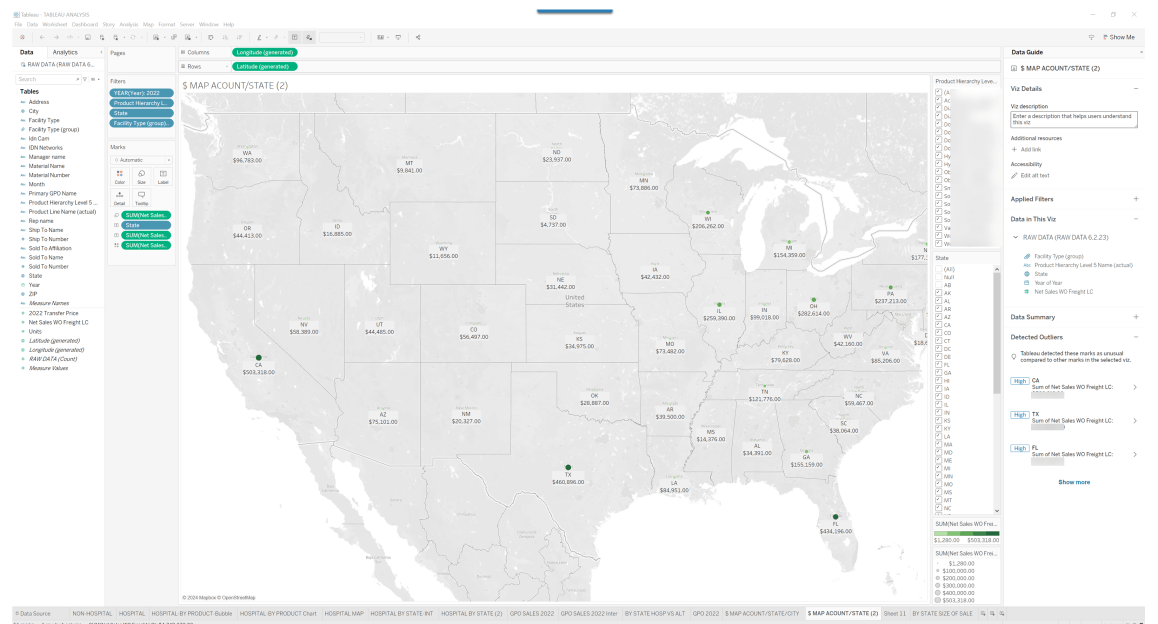The image size is (1158, 624).
Task: Open the Size control in Marks card
Action: click(141, 177)
